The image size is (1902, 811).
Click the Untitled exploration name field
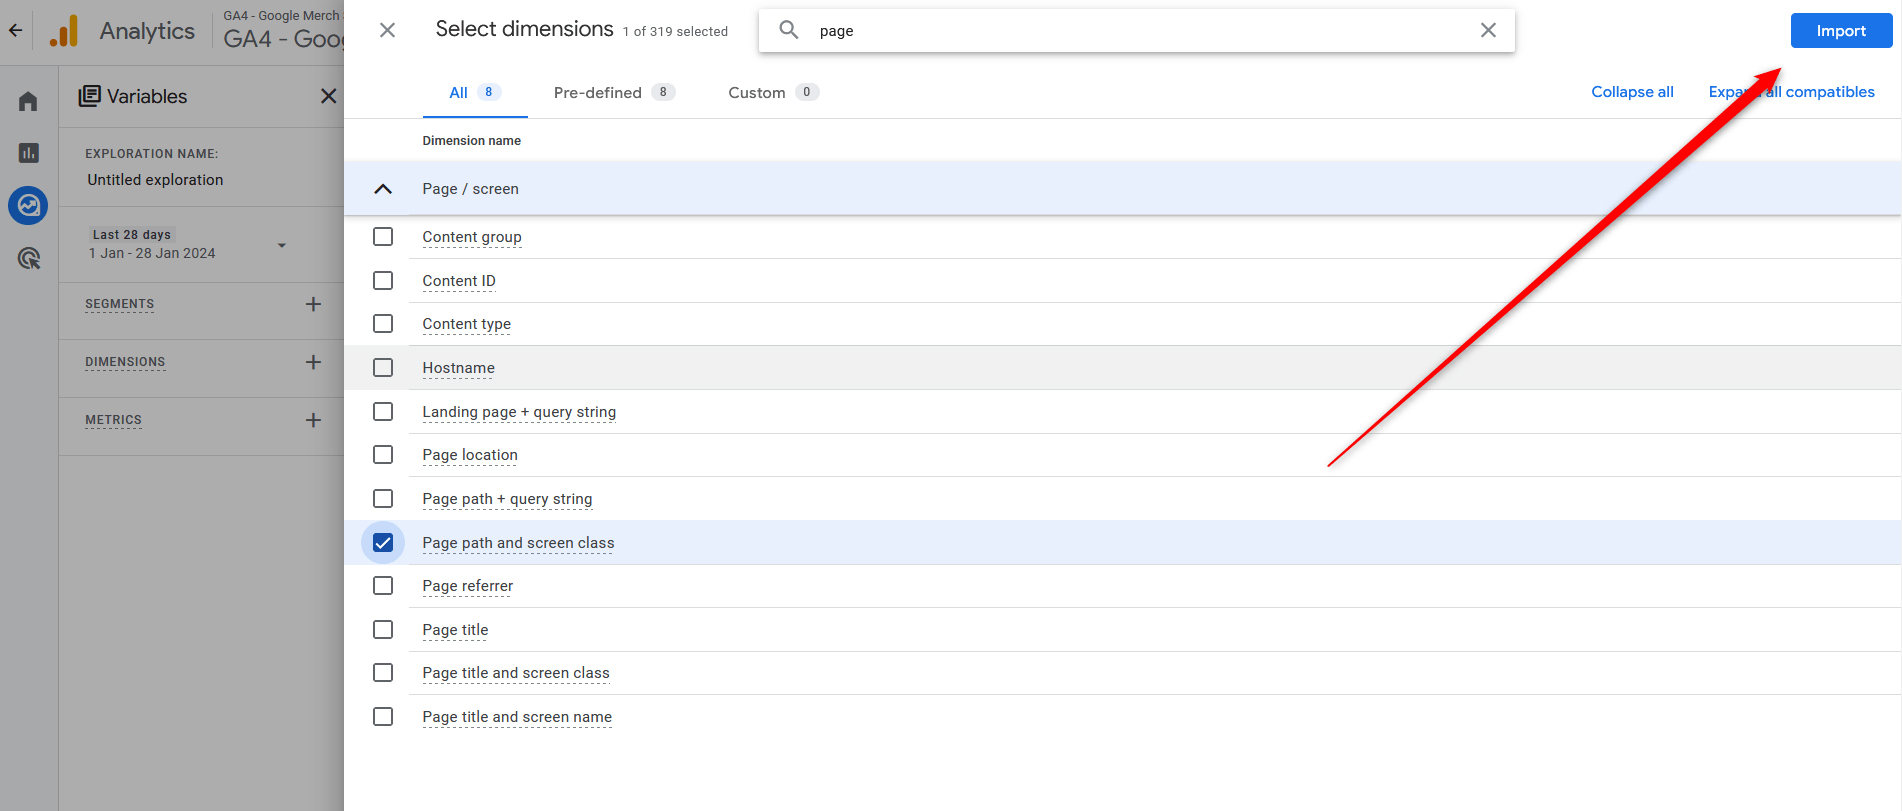tap(155, 180)
